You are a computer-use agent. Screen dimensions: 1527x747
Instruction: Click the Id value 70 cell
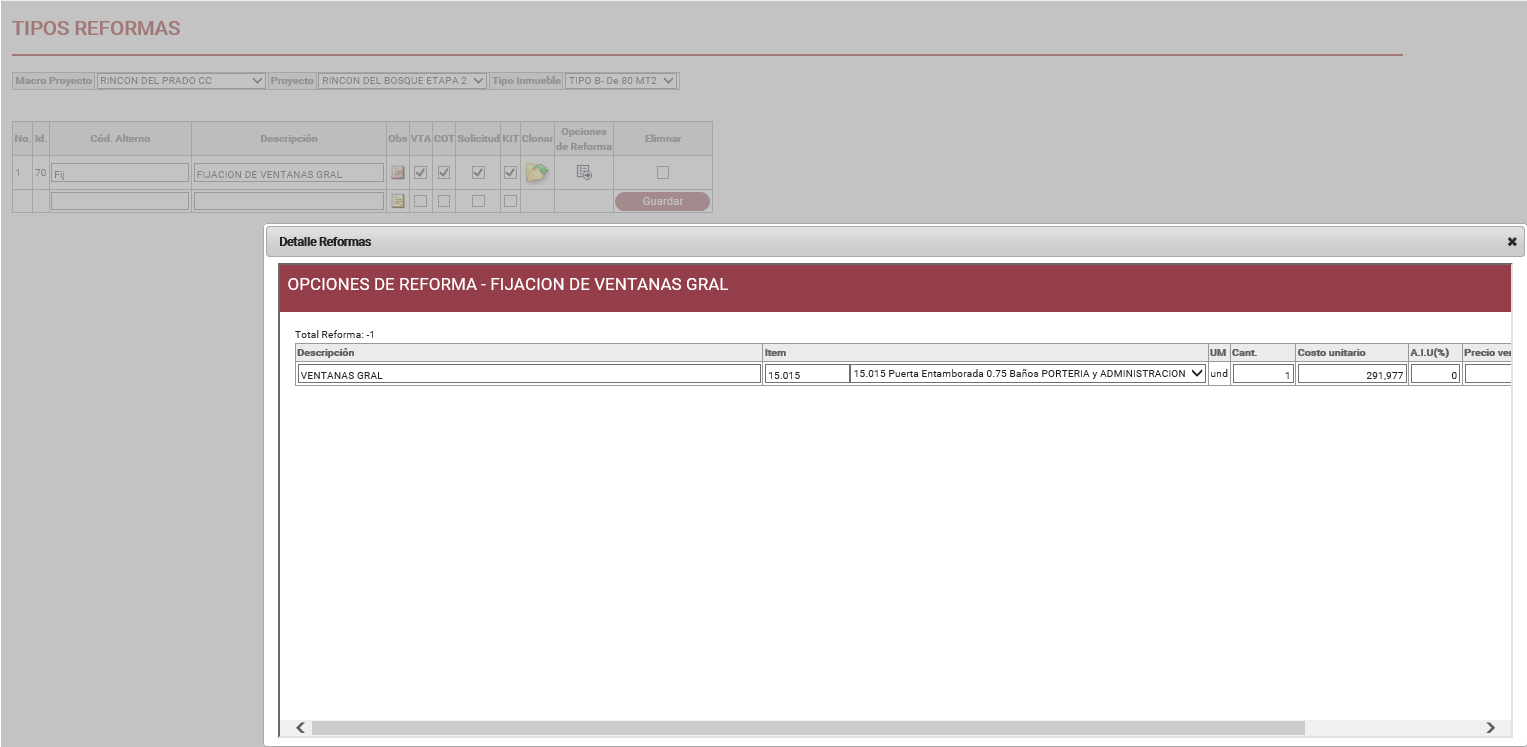40,173
